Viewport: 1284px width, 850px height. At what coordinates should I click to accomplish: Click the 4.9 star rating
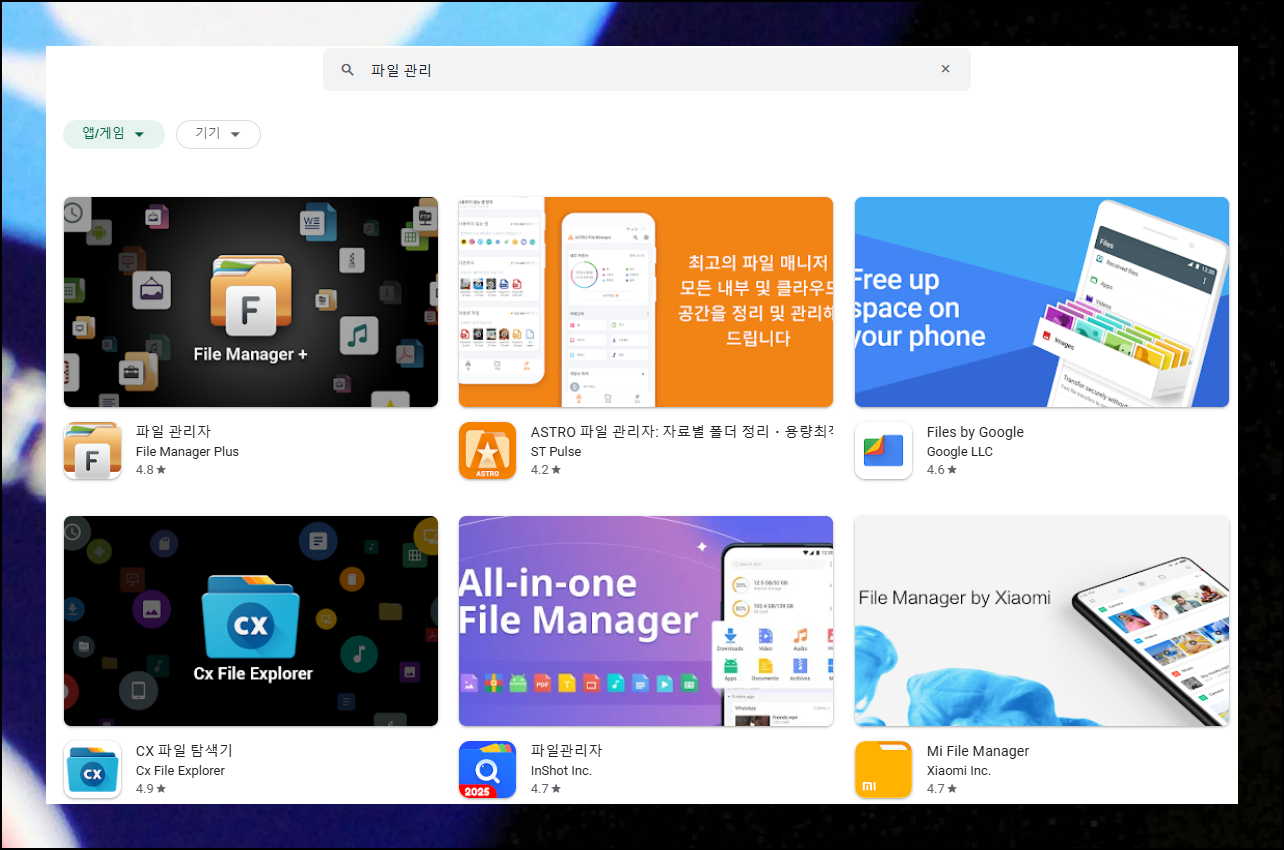coord(151,788)
